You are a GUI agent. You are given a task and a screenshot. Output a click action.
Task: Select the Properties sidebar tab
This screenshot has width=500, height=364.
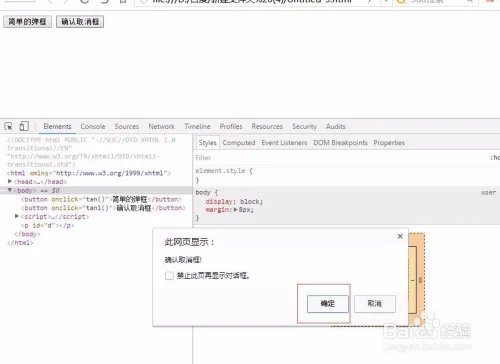coord(389,143)
